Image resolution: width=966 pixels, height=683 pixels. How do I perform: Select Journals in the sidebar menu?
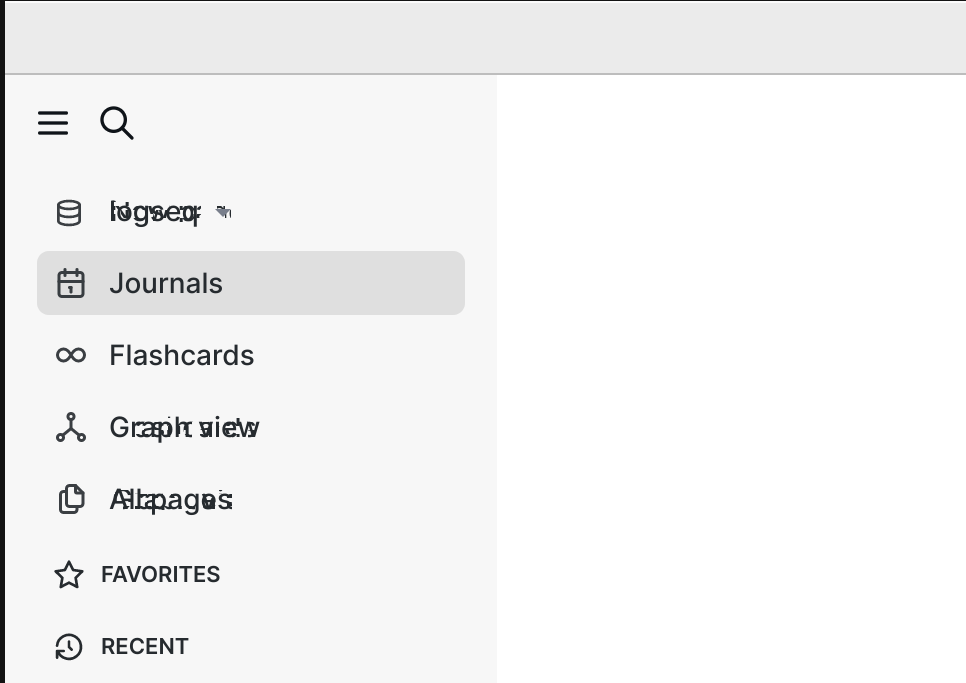click(x=166, y=283)
